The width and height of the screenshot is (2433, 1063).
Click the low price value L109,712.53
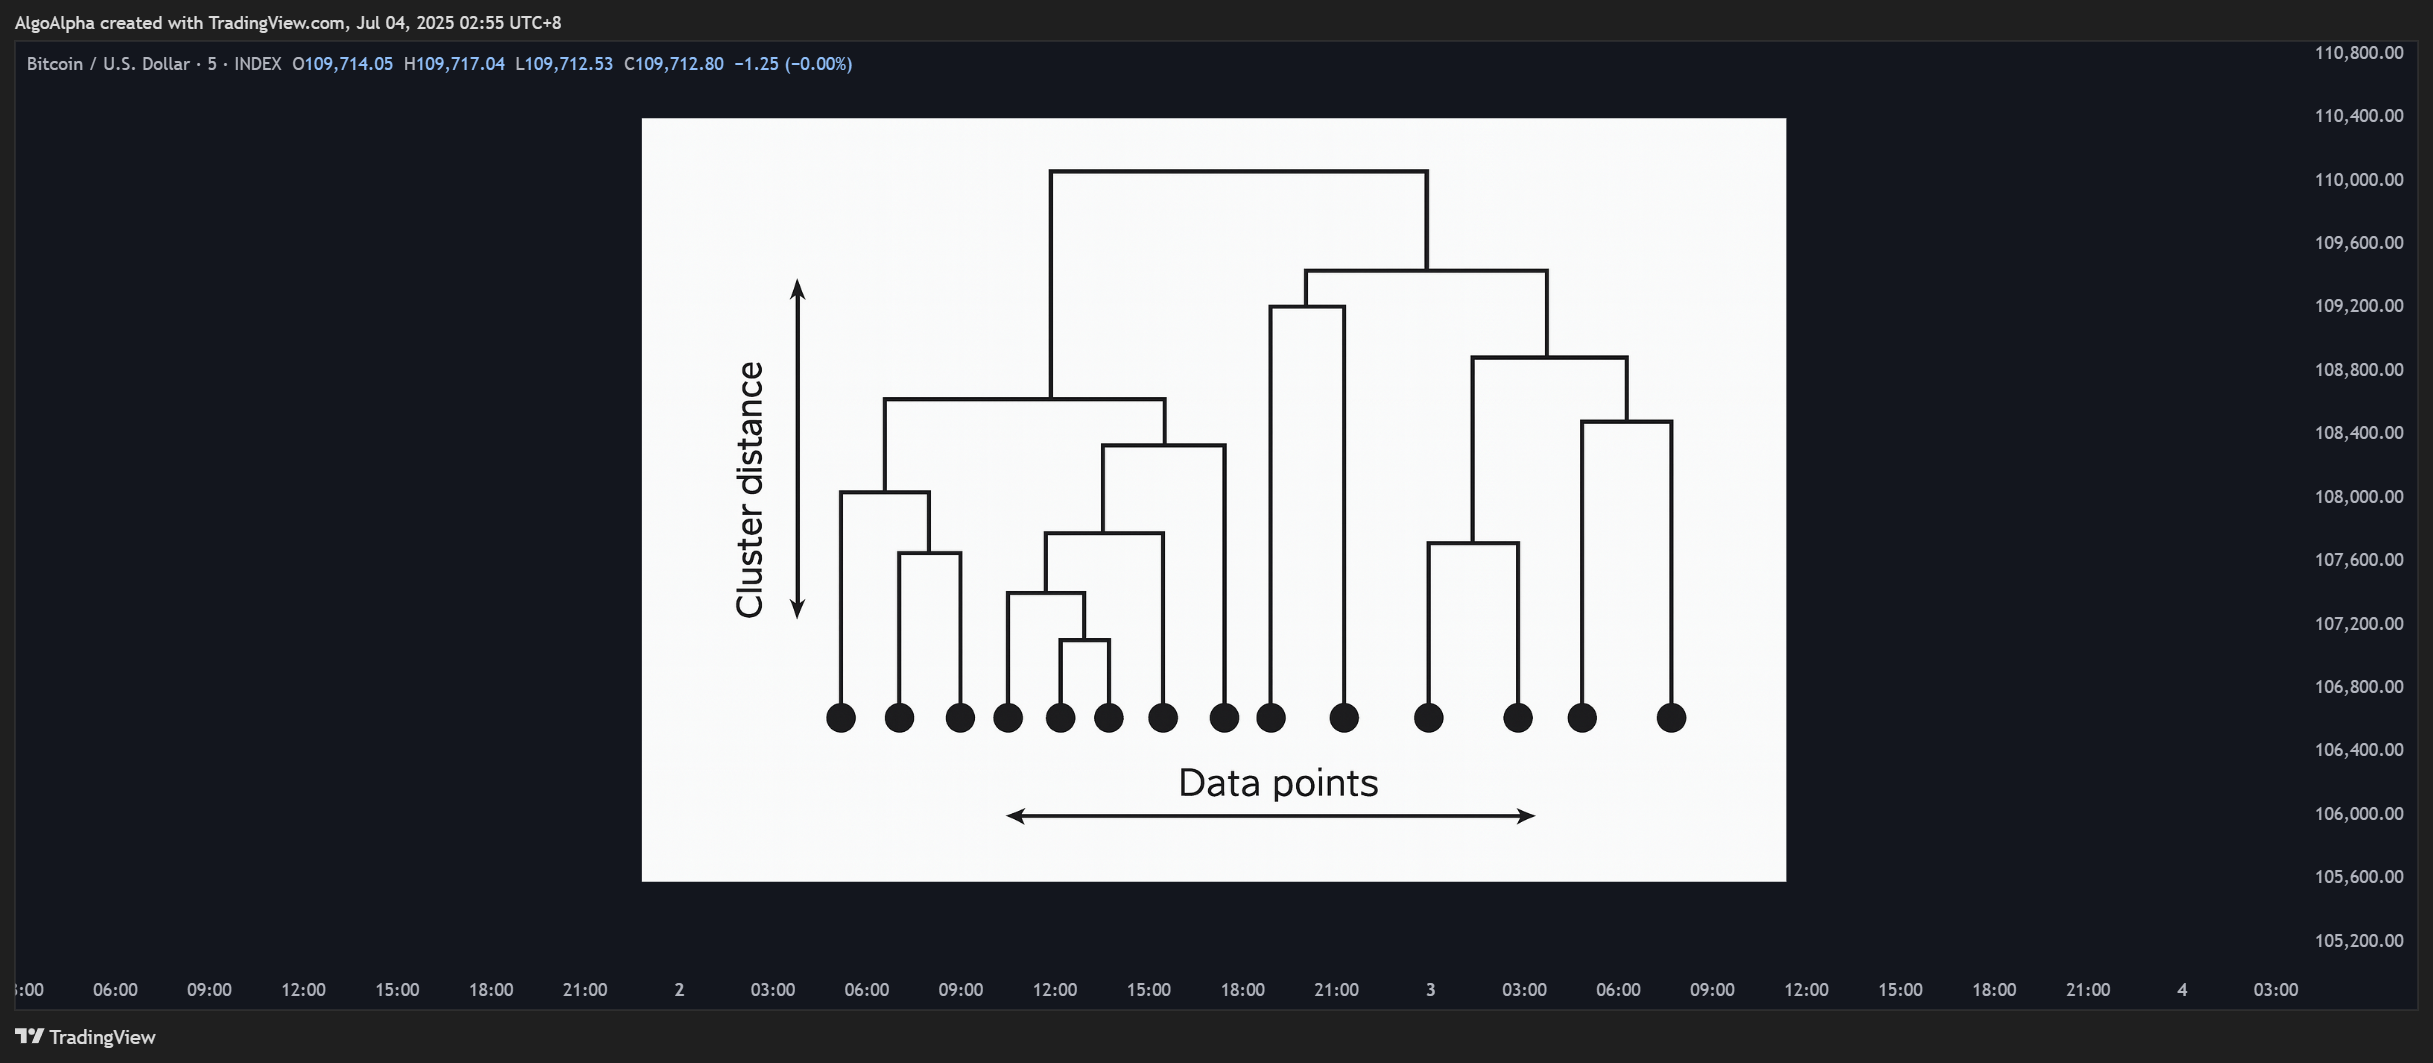tap(564, 64)
